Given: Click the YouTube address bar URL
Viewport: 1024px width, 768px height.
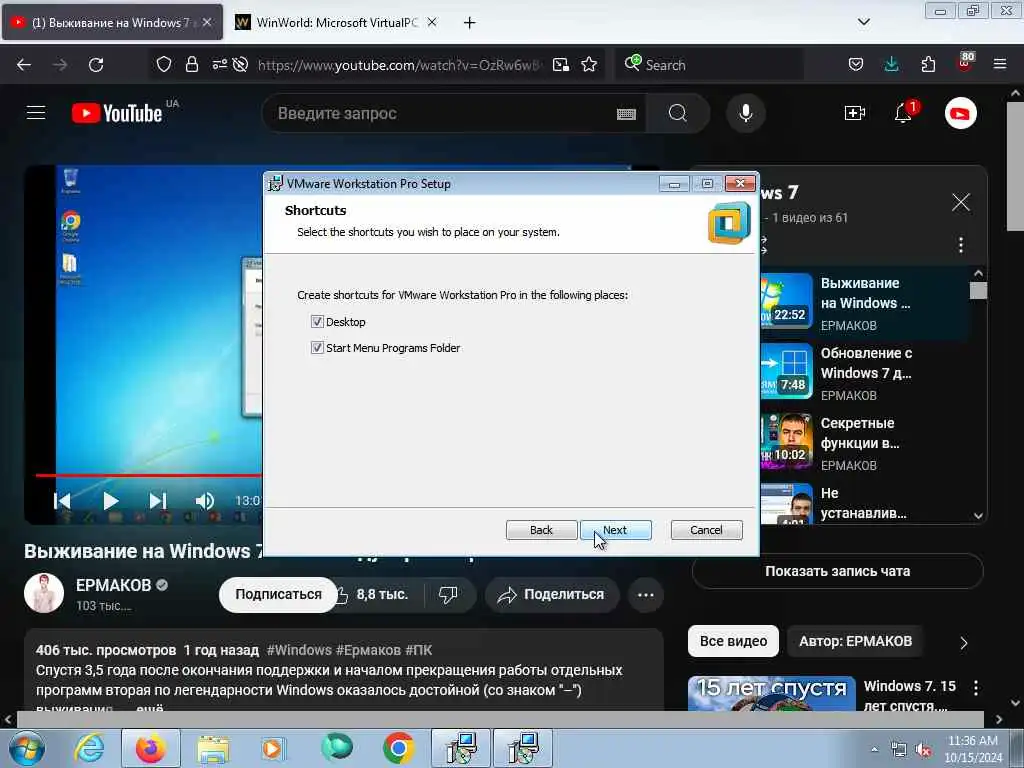Looking at the screenshot, I should pos(398,65).
